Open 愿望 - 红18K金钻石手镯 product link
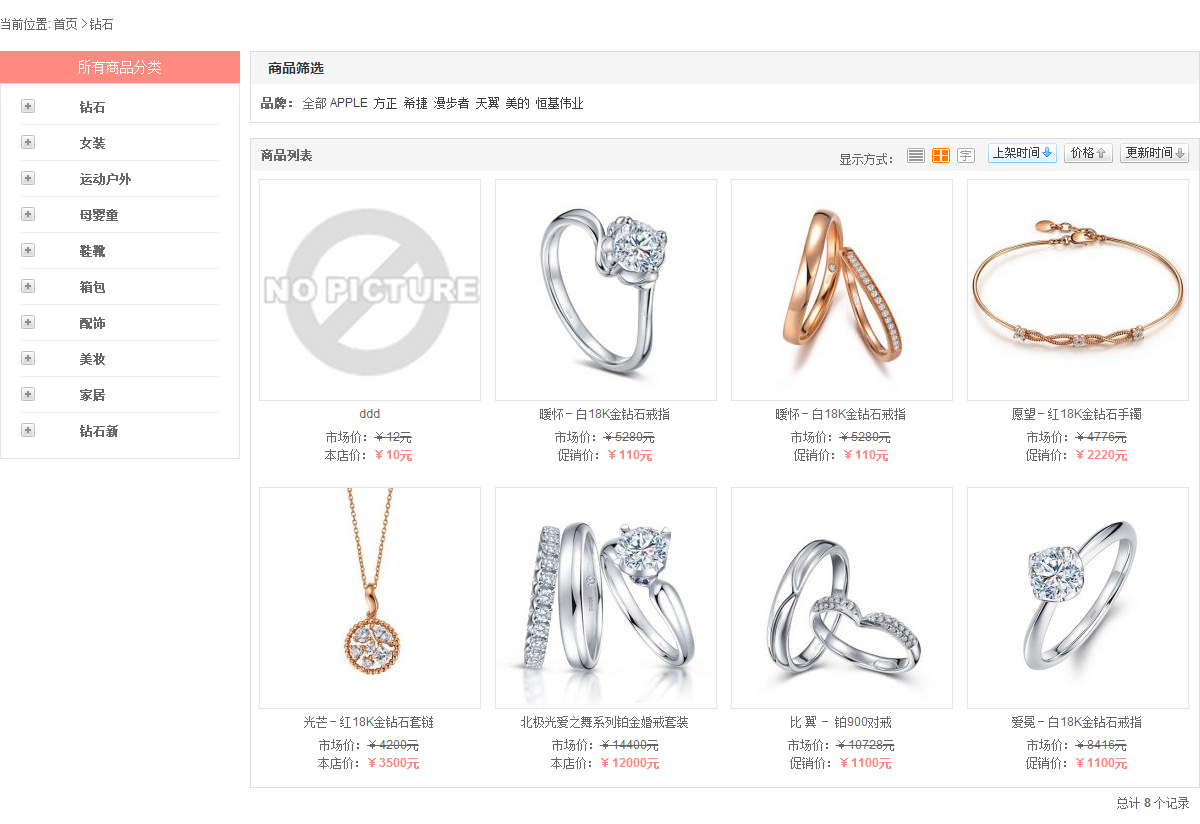This screenshot has width=1200, height=824. pos(1077,414)
